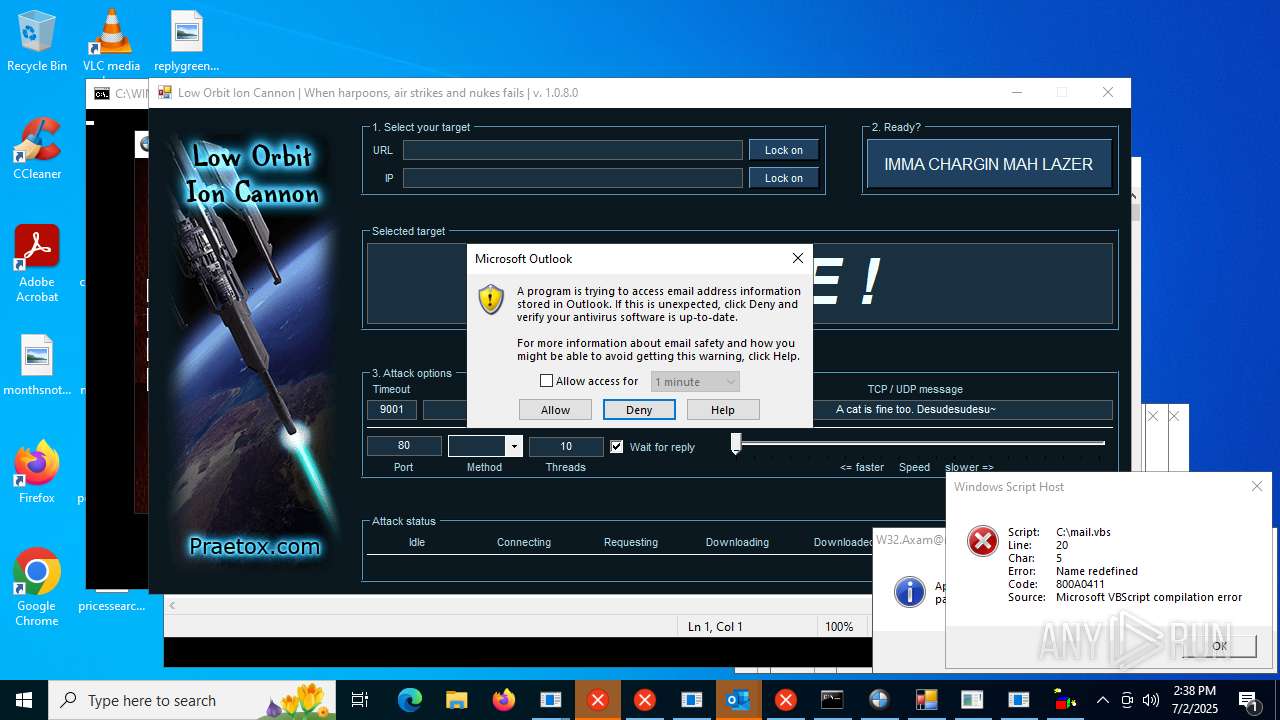Click the Praetox.com link
This screenshot has height=720, width=1280.
(255, 546)
